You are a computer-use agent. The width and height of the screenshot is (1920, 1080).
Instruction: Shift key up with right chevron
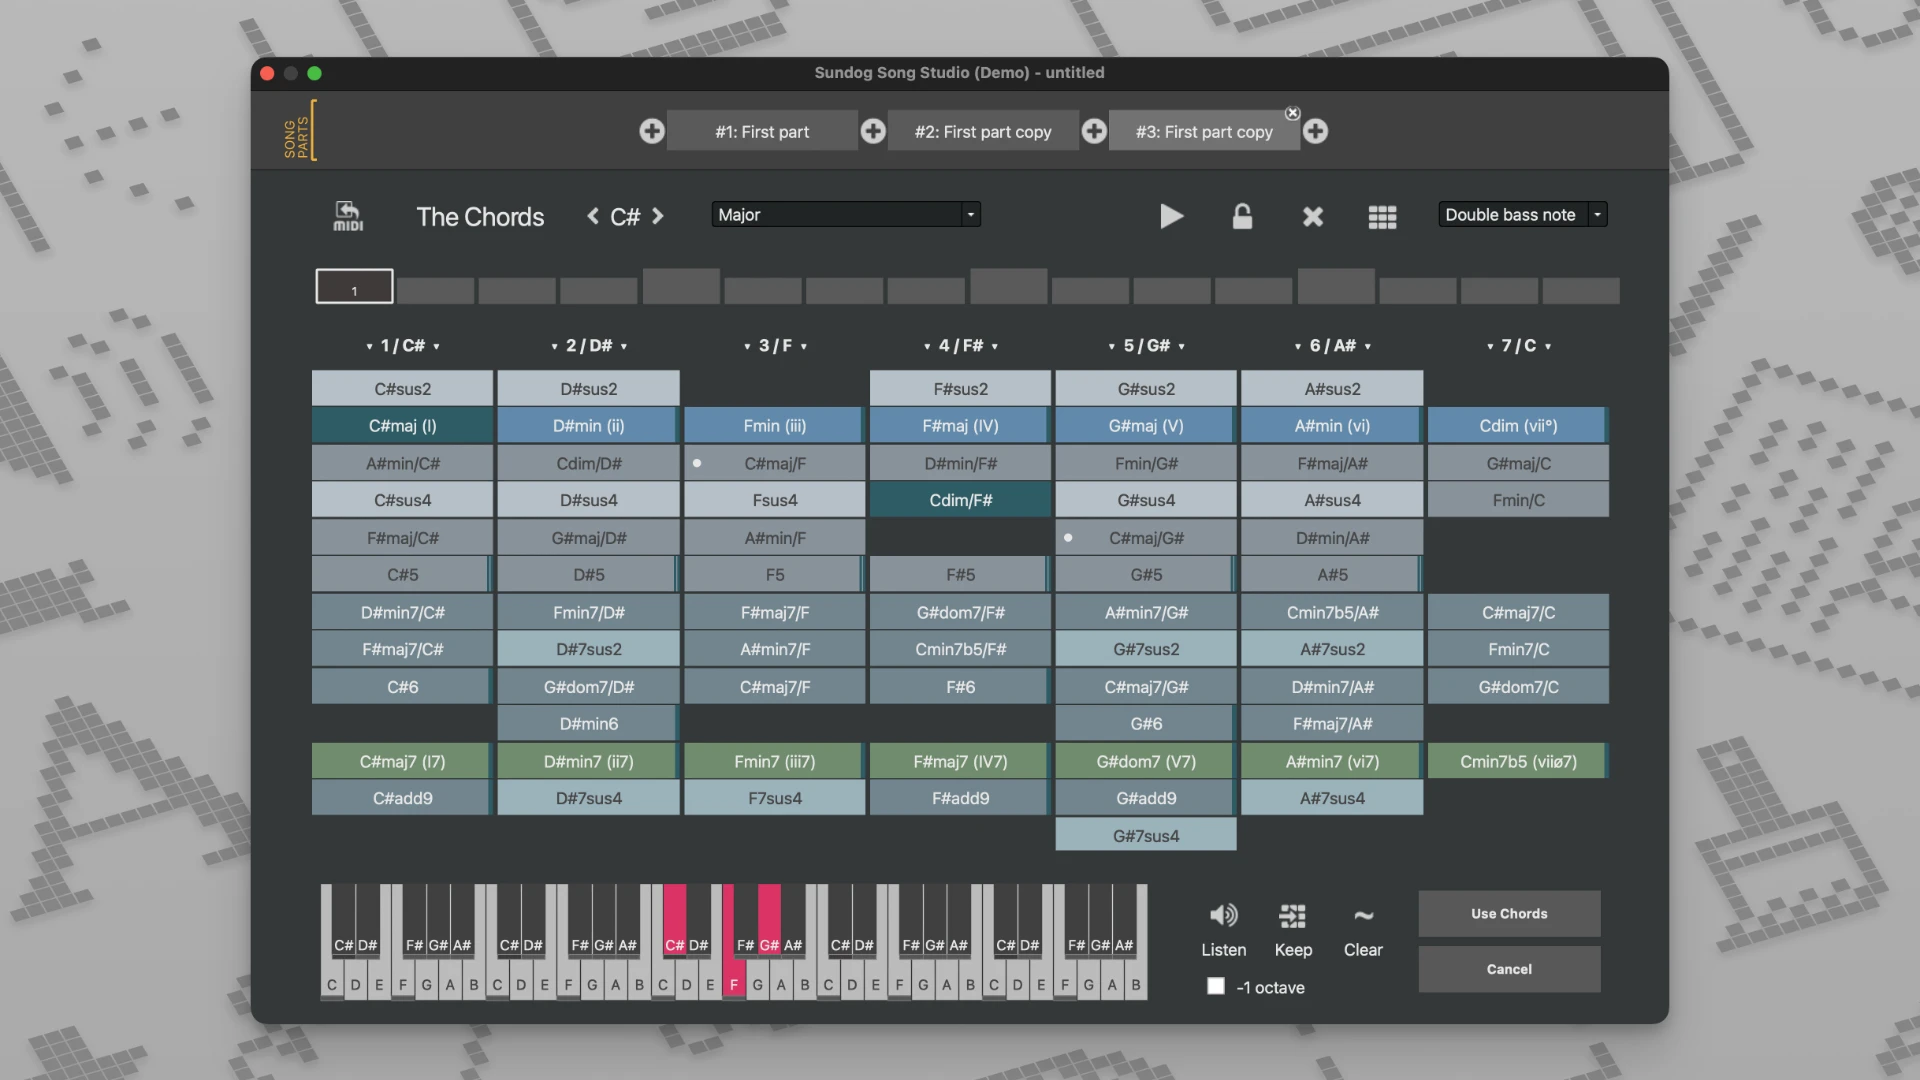pos(658,216)
